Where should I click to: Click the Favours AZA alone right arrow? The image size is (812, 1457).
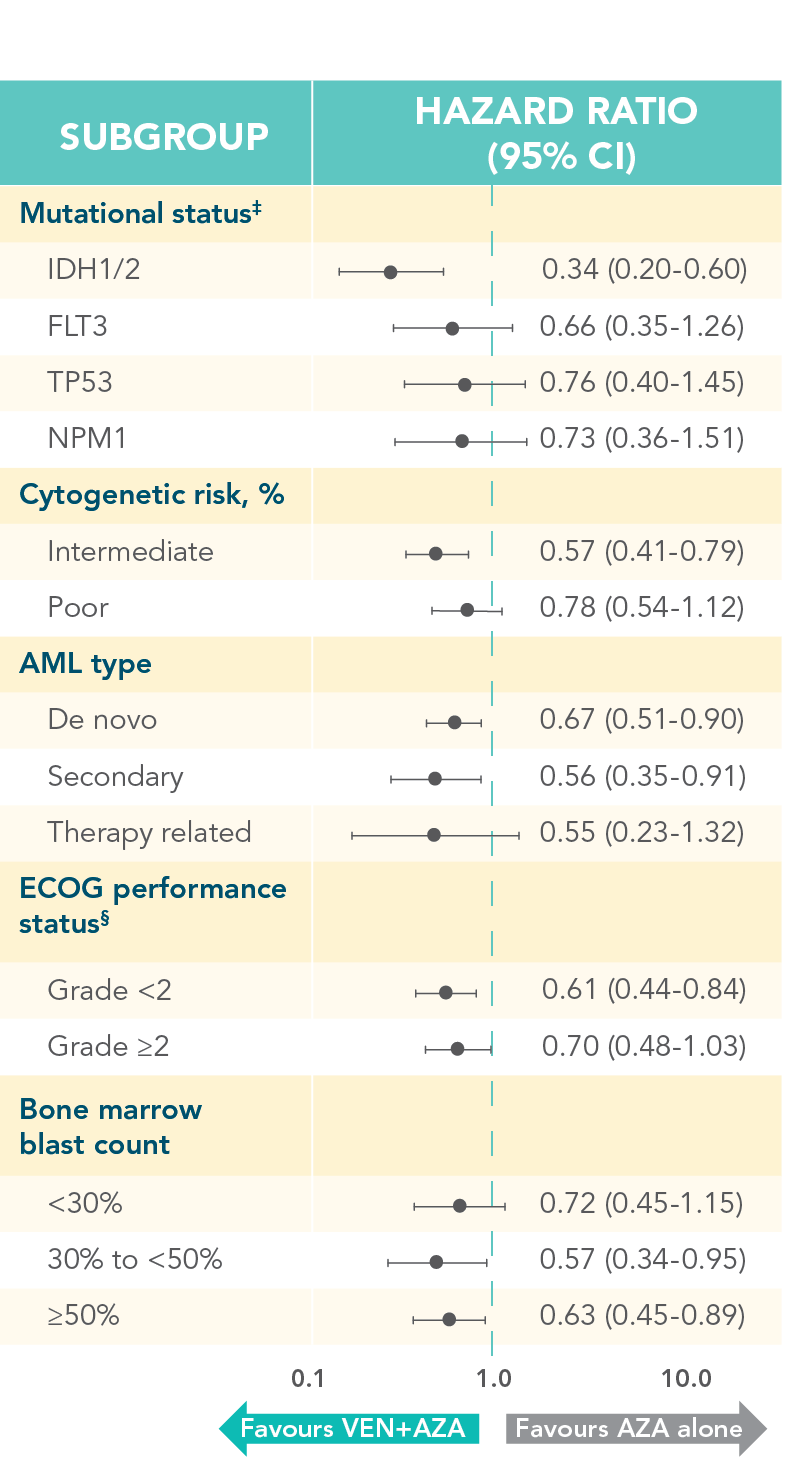pos(636,1428)
